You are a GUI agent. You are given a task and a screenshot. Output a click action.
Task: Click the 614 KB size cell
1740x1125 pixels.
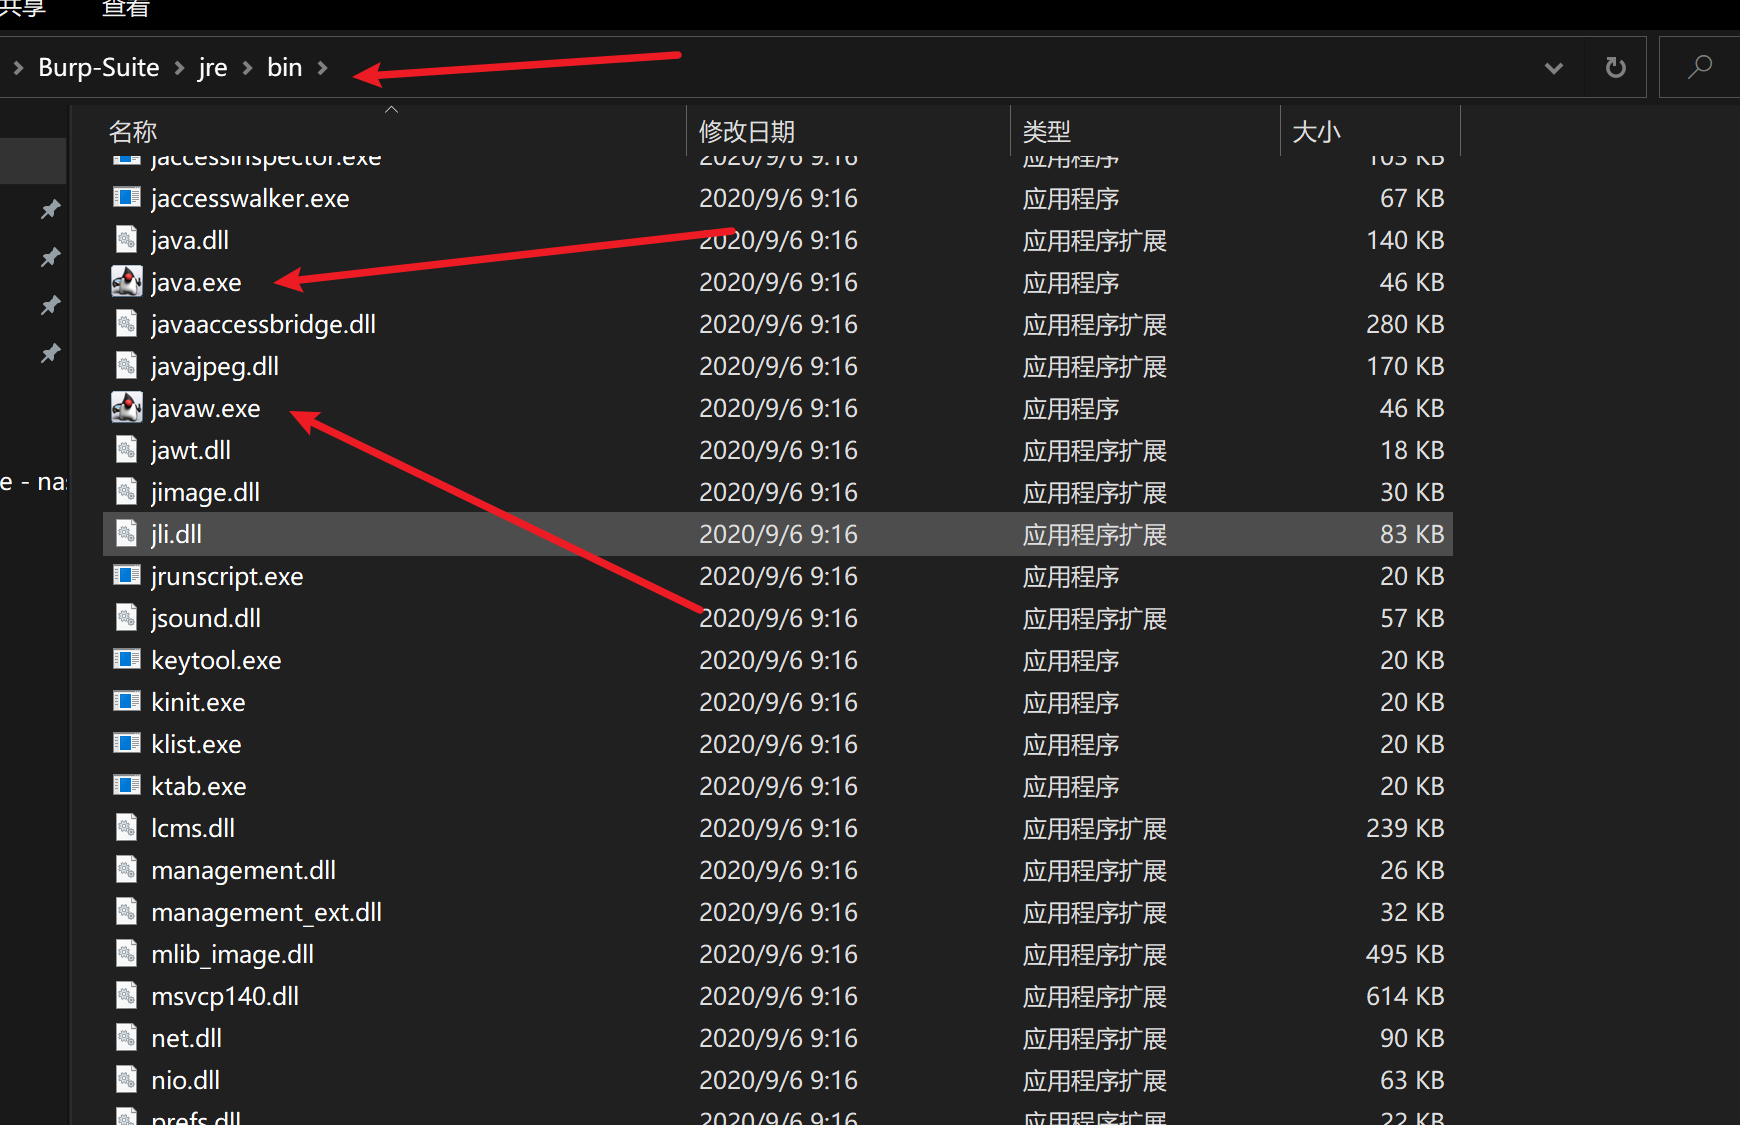[1405, 997]
